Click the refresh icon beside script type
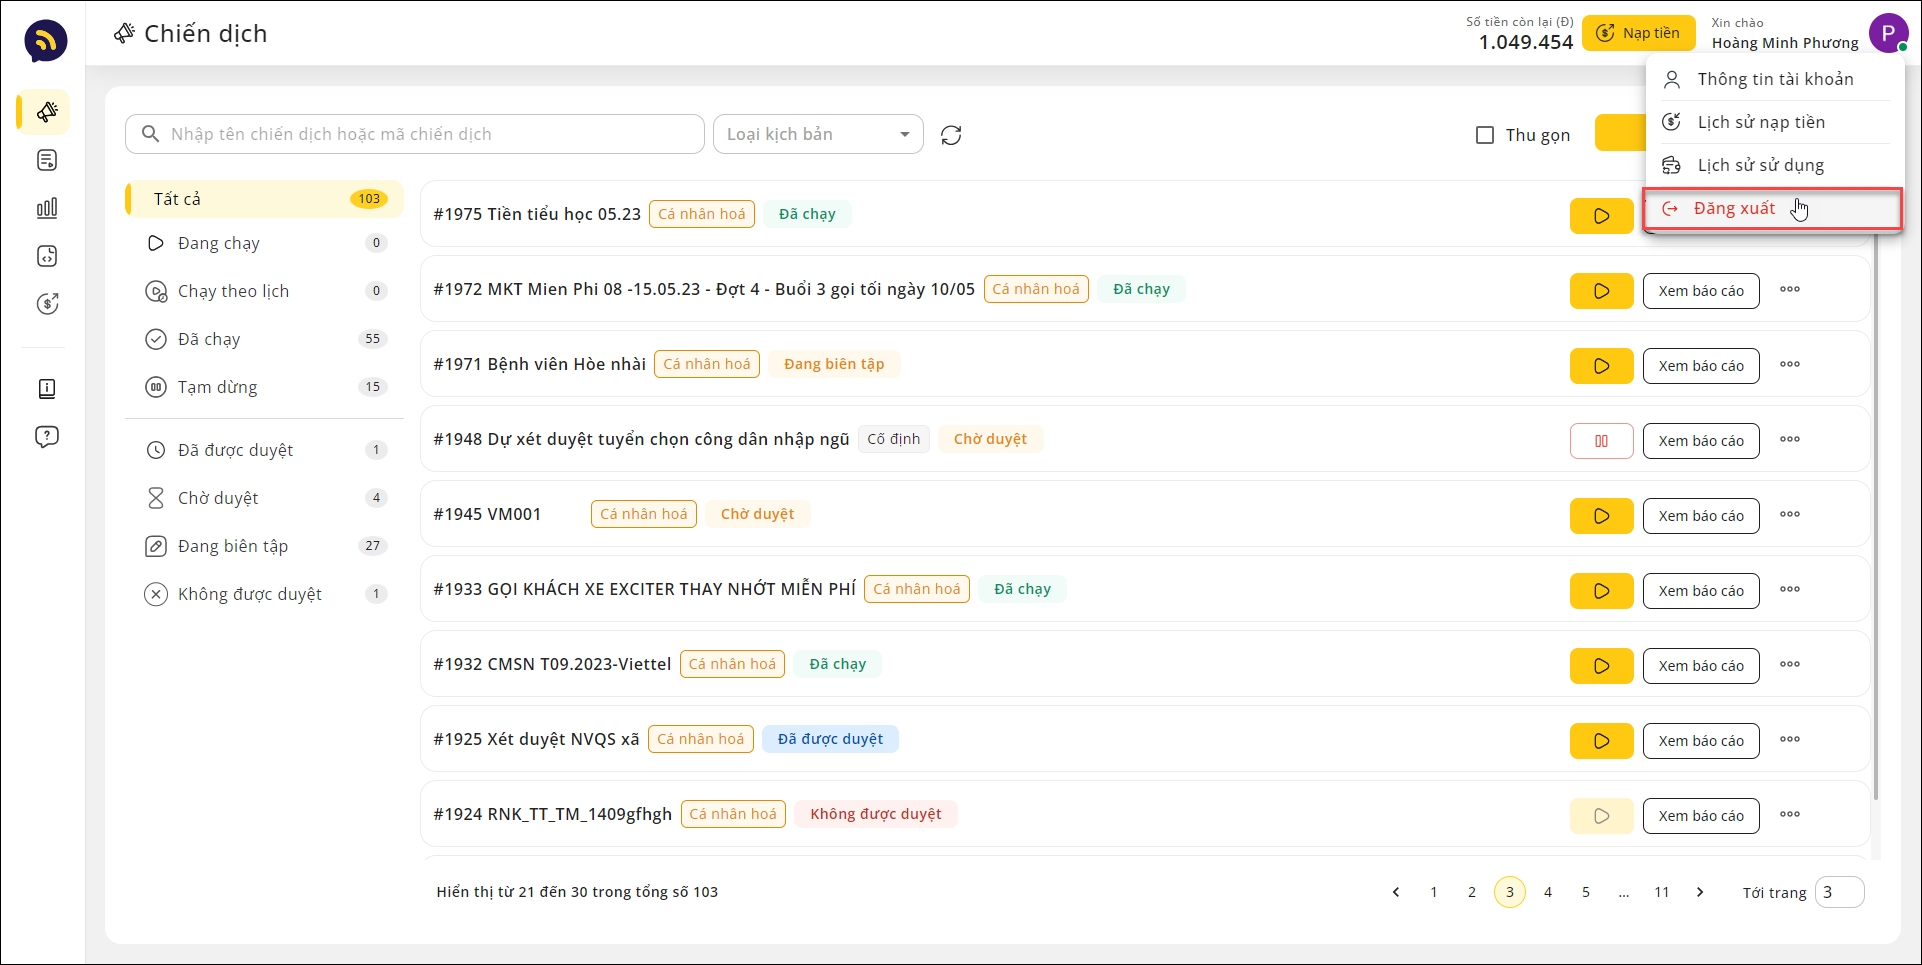The height and width of the screenshot is (965, 1922). tap(951, 135)
